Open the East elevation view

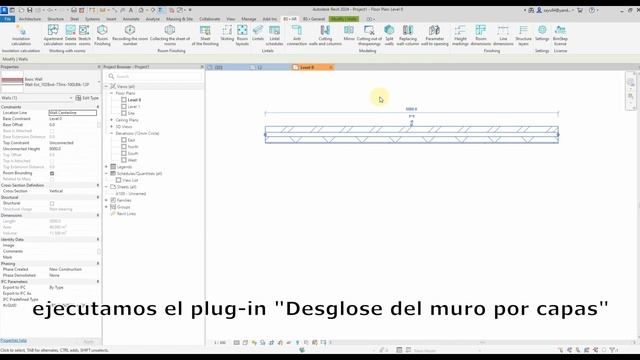tap(131, 140)
